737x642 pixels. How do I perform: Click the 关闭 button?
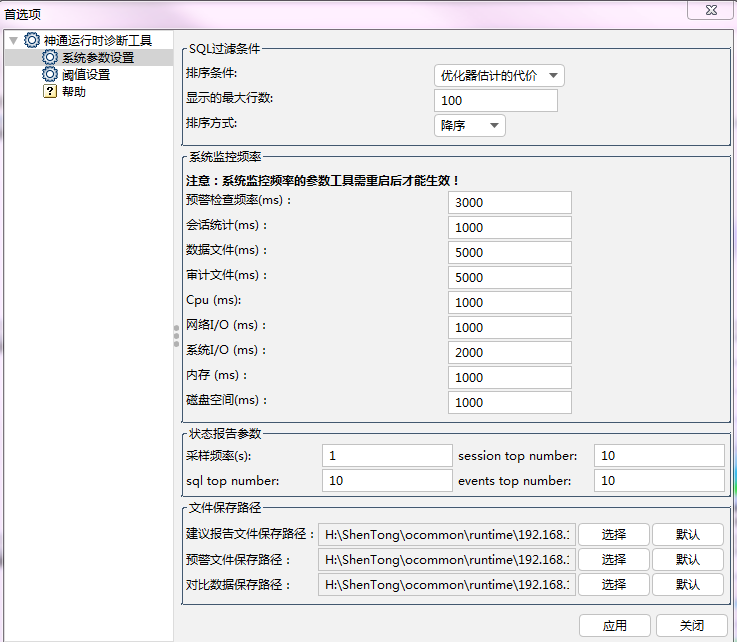coord(691,625)
